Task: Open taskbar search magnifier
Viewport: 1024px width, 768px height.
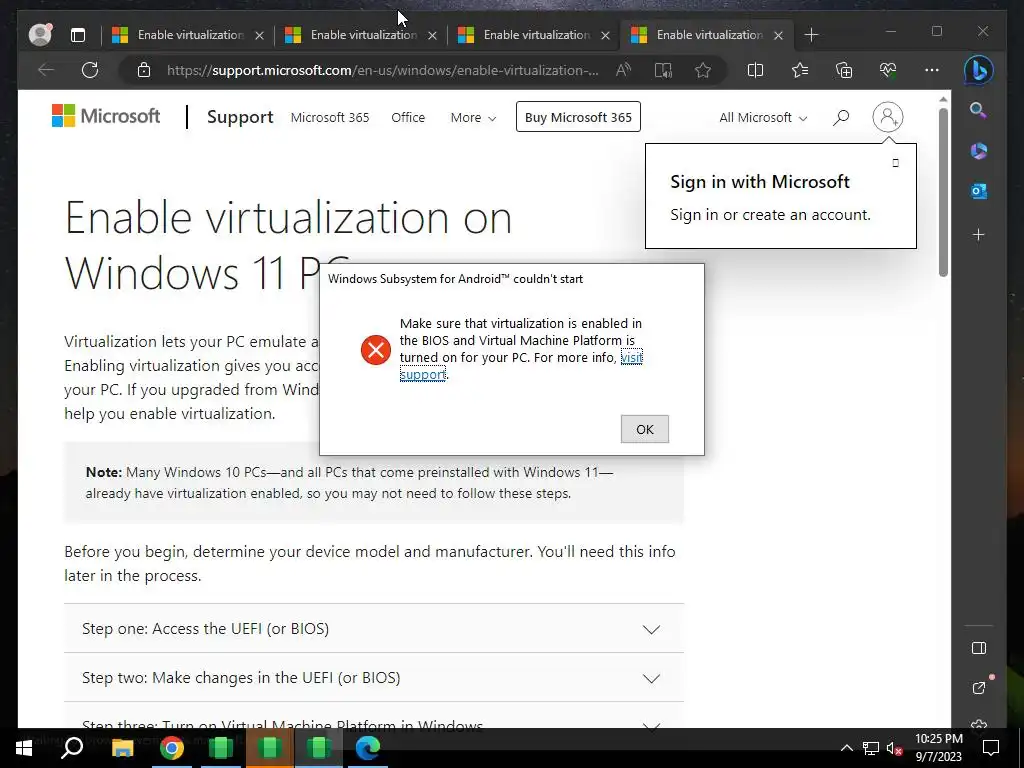Action: coord(72,747)
